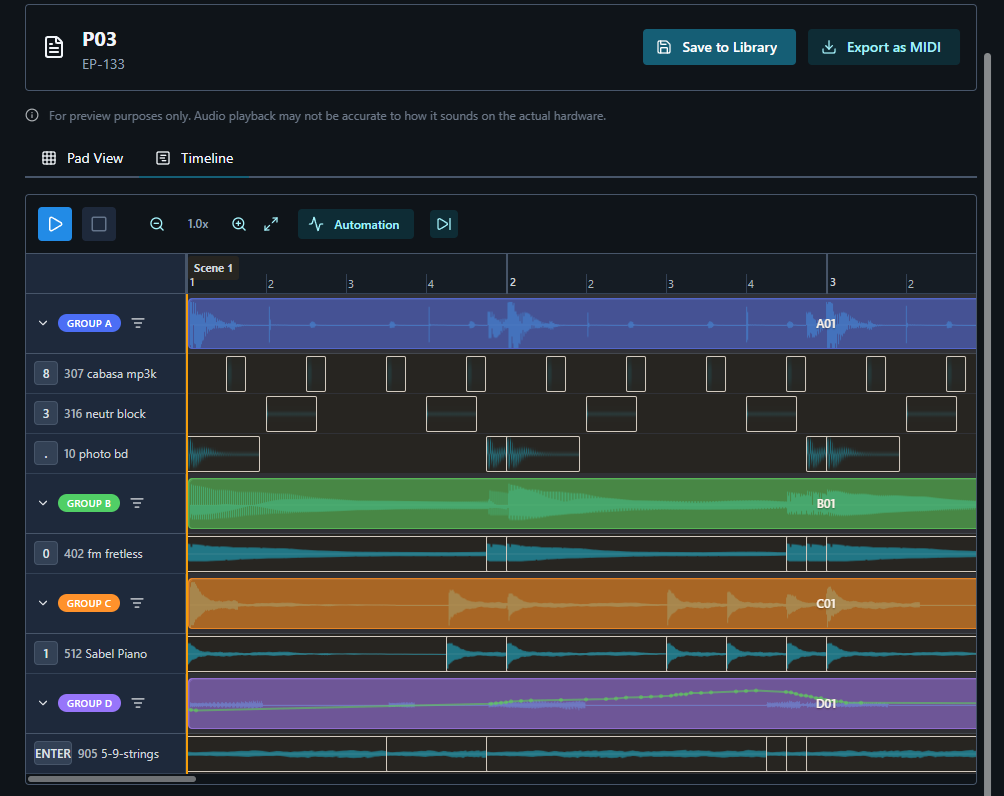Zoom in the timeline

tap(239, 224)
